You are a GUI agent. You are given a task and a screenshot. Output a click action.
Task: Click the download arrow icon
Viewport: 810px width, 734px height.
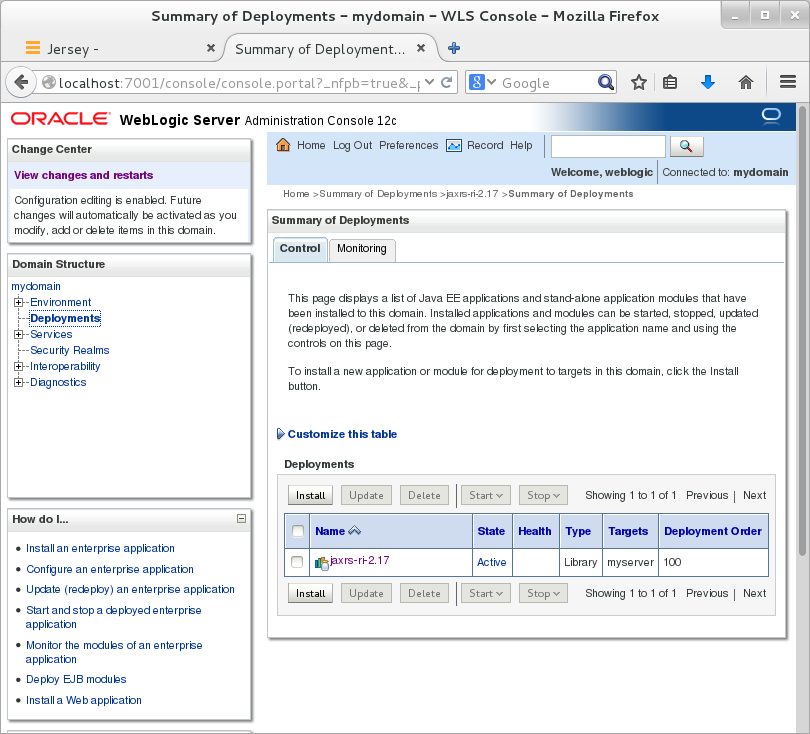pyautogui.click(x=708, y=83)
